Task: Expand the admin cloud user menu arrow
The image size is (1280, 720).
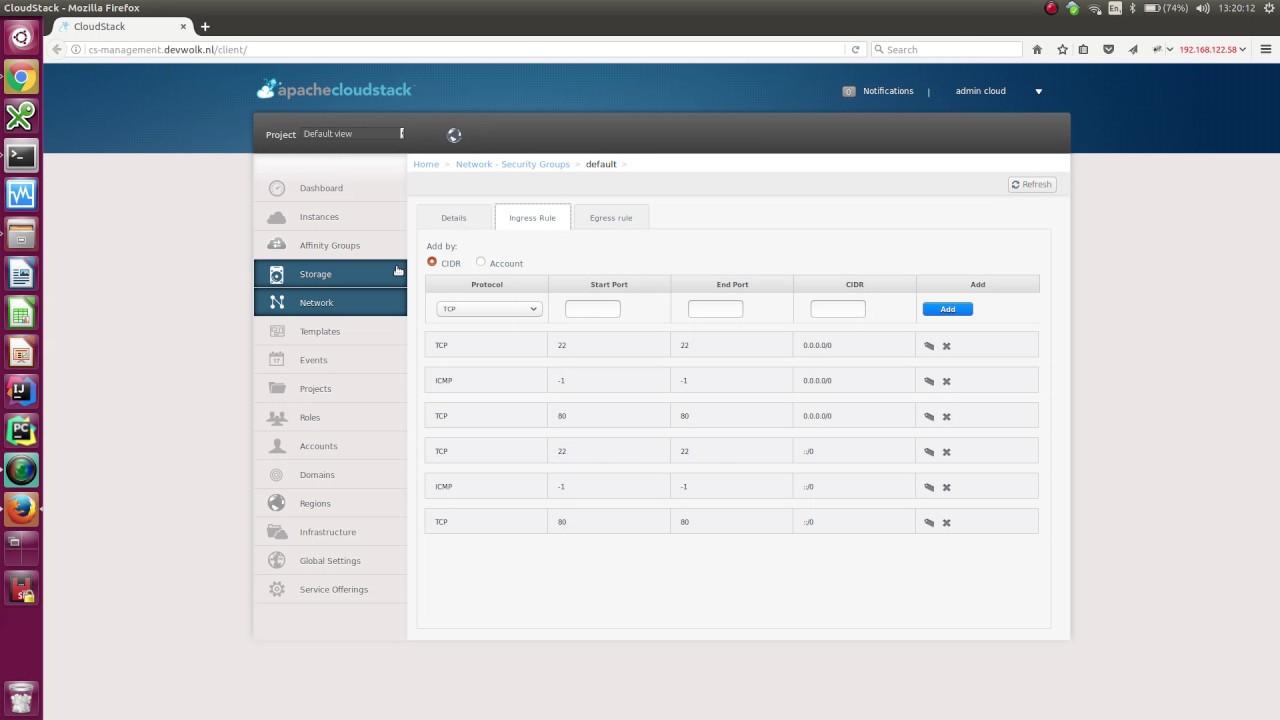Action: point(1038,91)
